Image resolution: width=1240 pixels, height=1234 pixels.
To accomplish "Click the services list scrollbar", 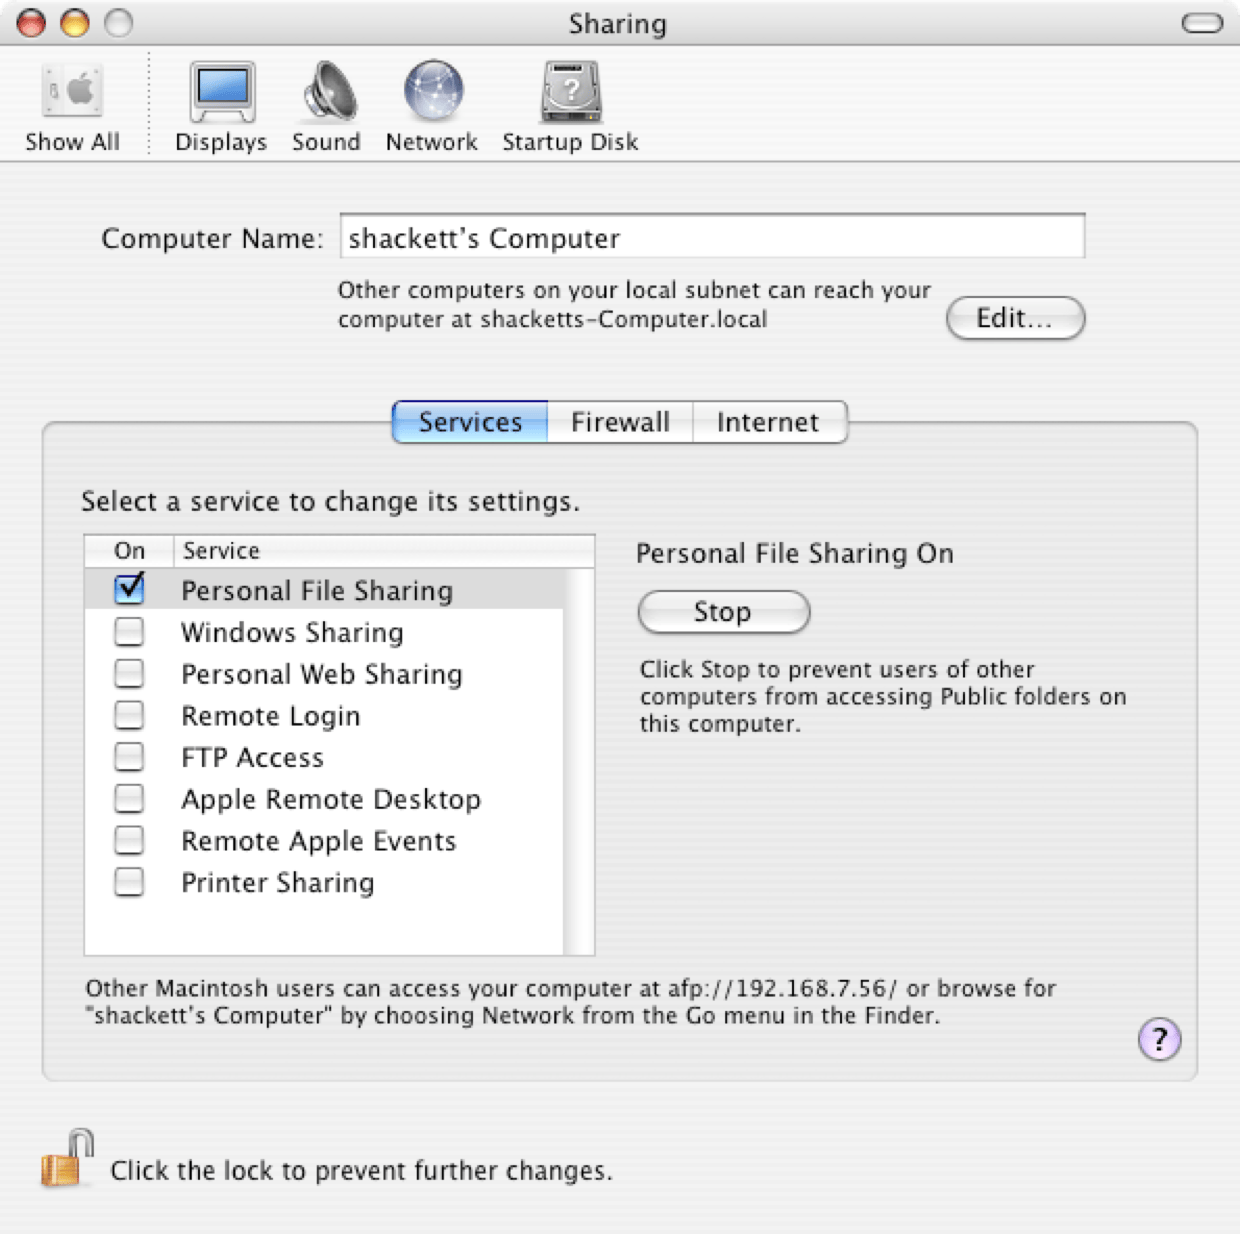I will (x=579, y=761).
